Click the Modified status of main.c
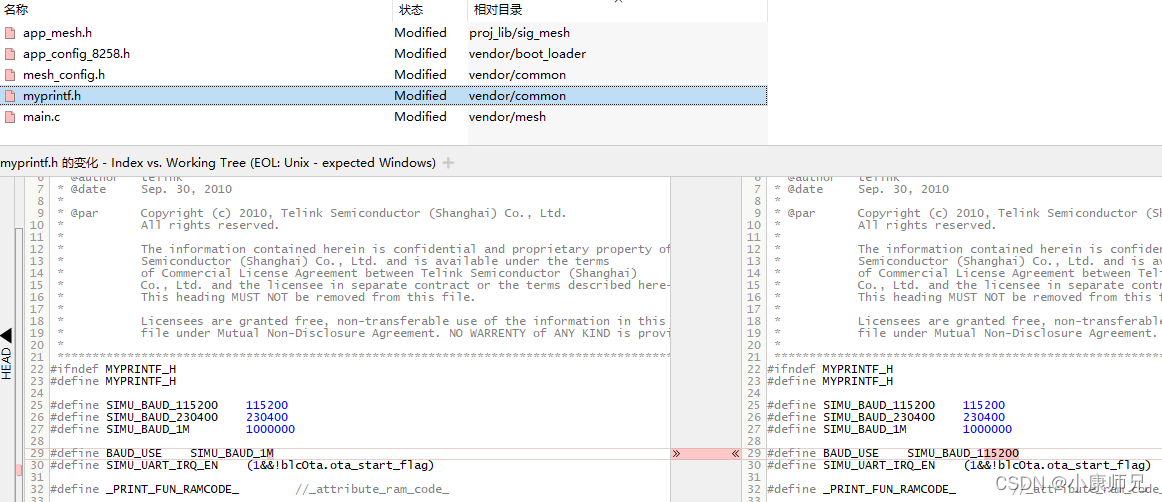 [x=420, y=117]
